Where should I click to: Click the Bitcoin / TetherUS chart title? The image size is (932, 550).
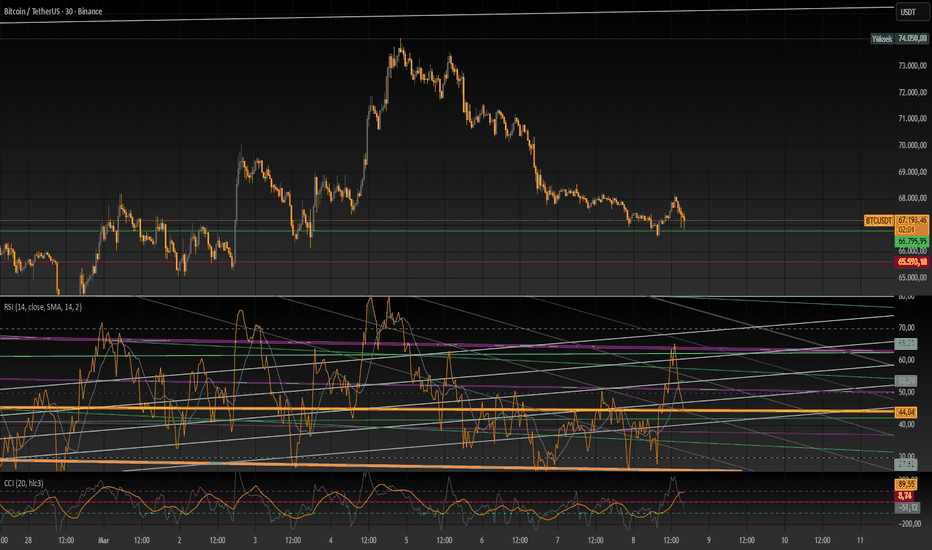pyautogui.click(x=53, y=11)
